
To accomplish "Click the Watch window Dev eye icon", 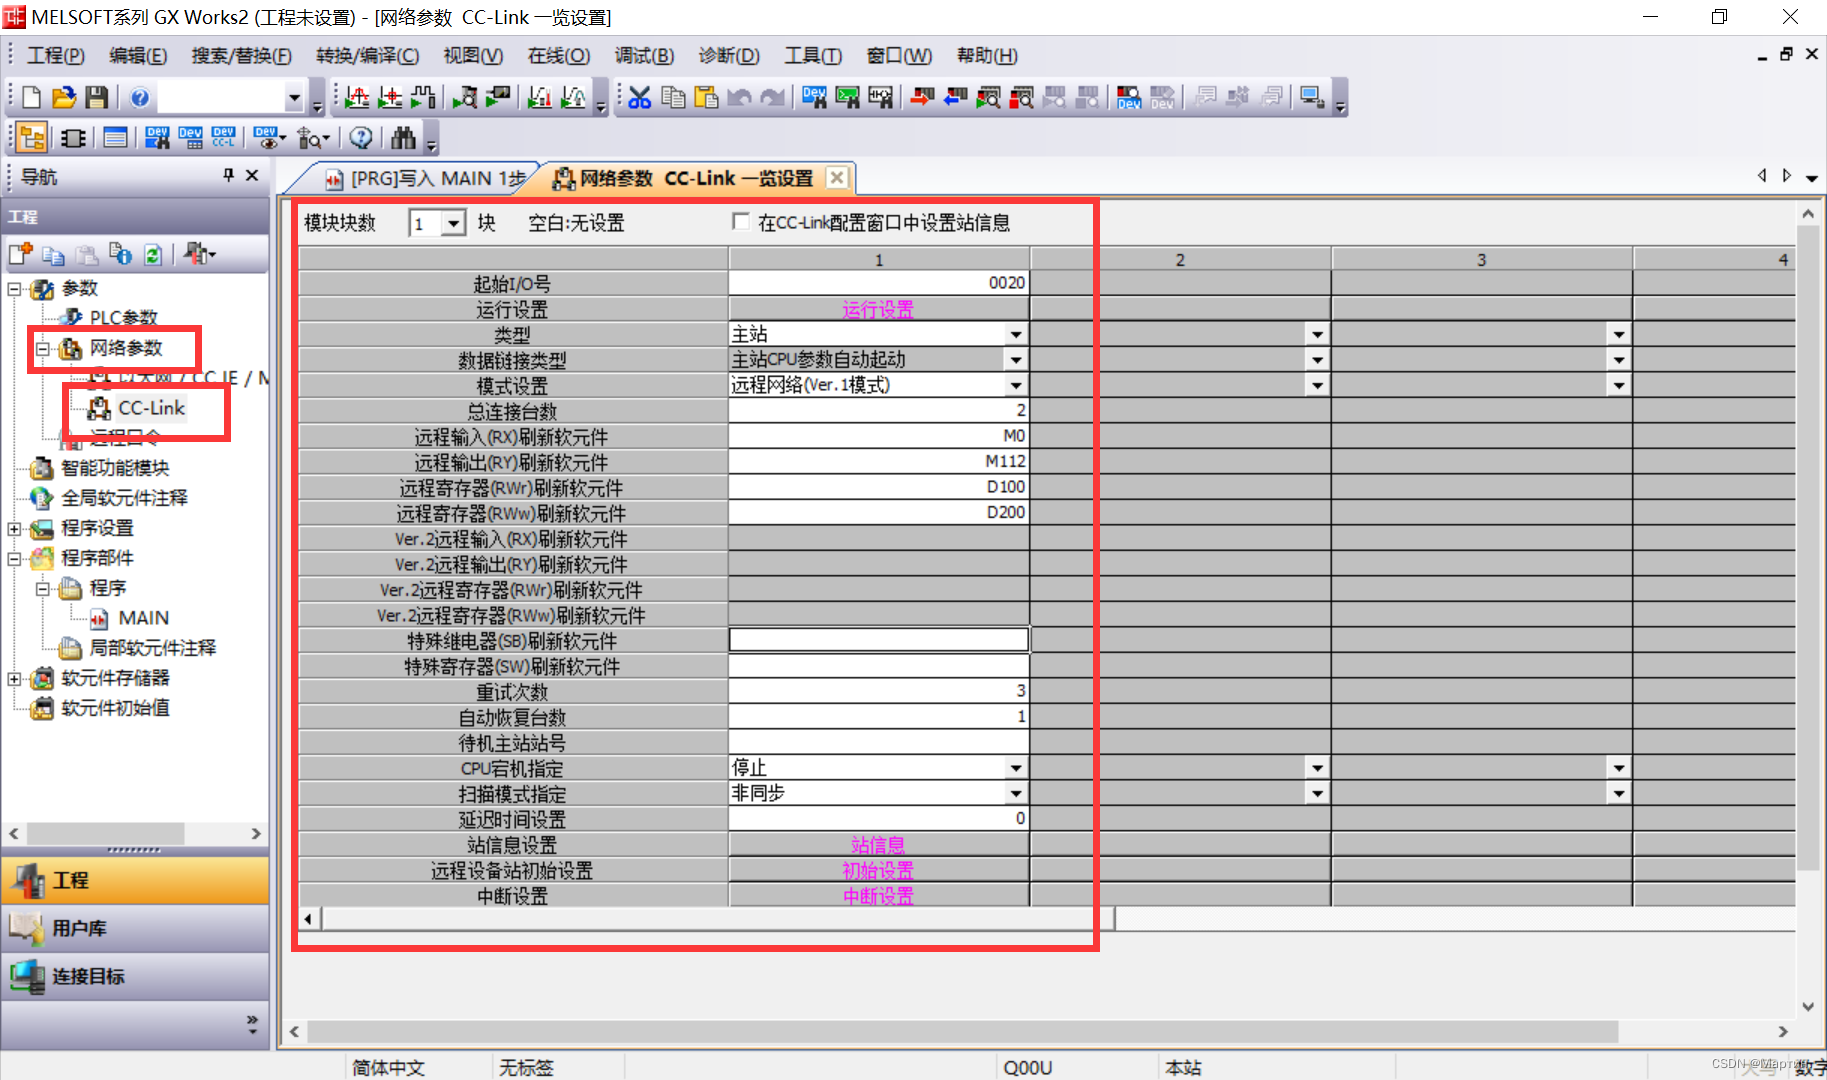I will (267, 138).
